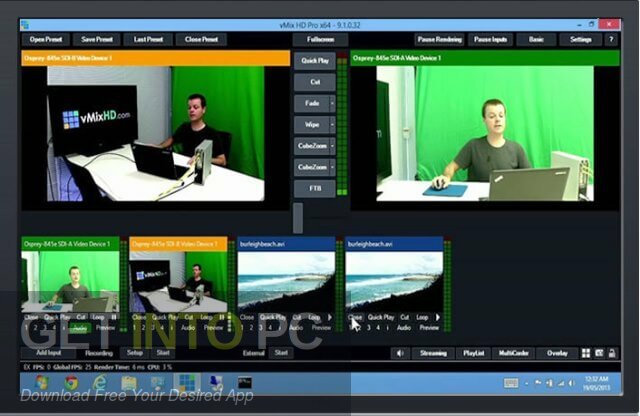Click Open Preset
The height and width of the screenshot is (416, 640).
[x=46, y=40]
